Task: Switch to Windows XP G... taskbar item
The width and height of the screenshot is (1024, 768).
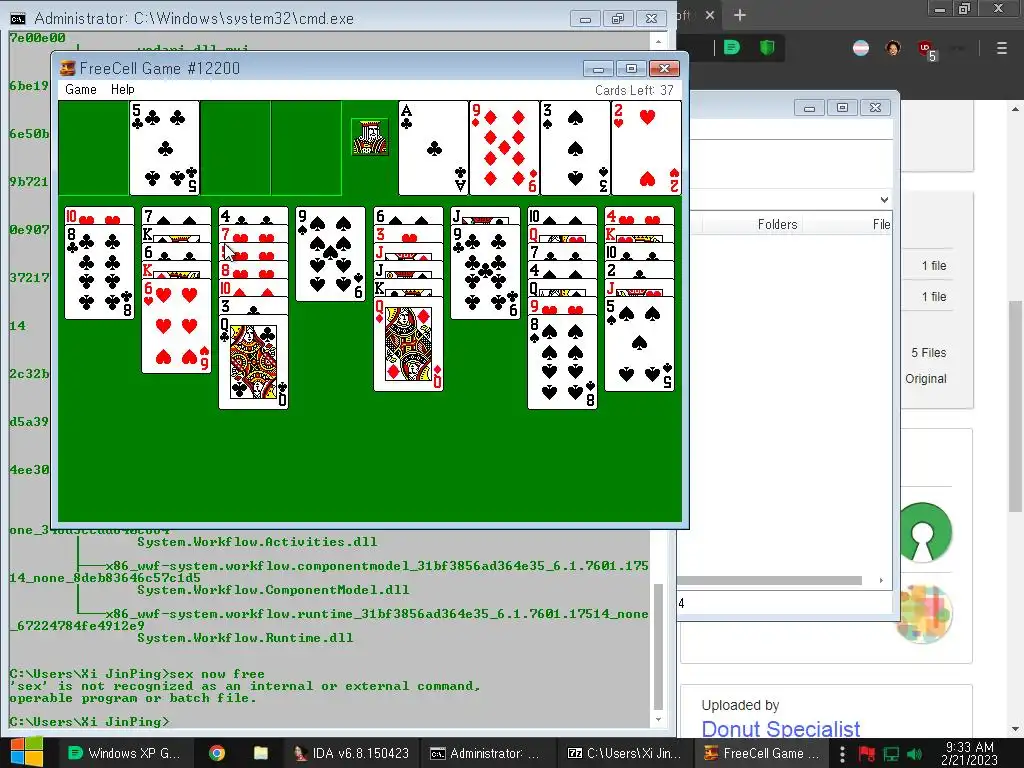Action: click(x=124, y=753)
